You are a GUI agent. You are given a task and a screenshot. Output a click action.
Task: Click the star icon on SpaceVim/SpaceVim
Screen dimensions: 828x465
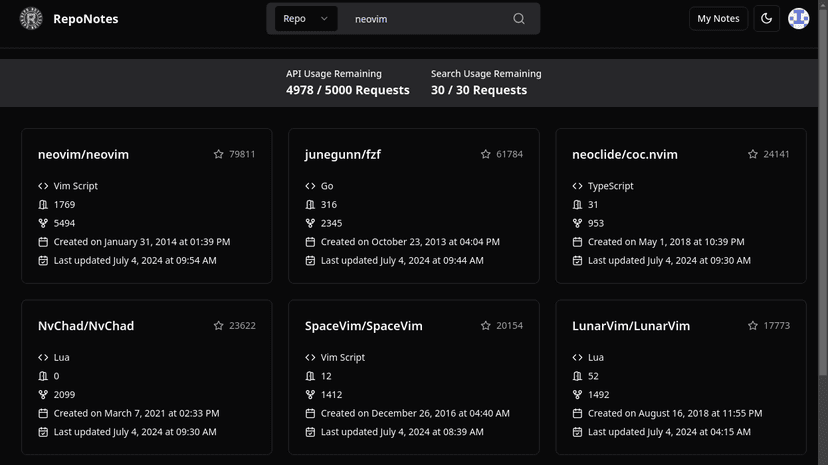pyautogui.click(x=486, y=326)
